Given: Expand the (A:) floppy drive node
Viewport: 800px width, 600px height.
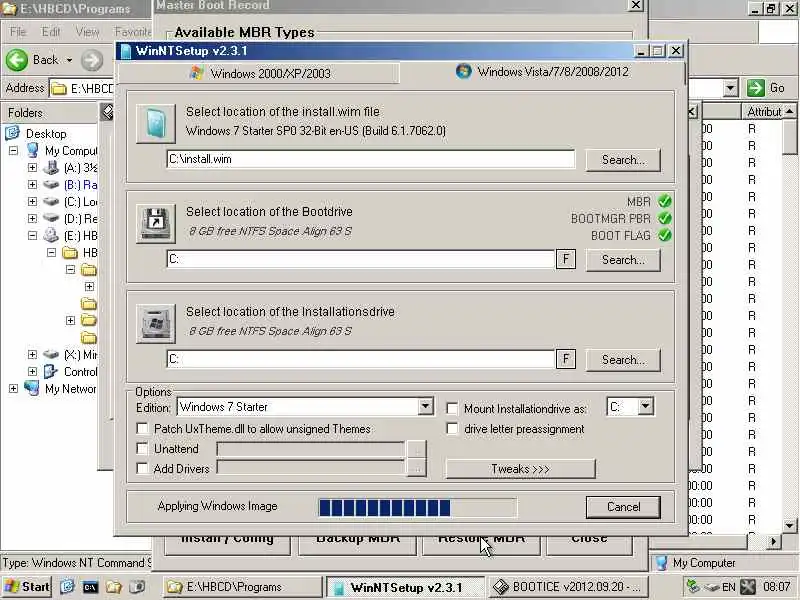Looking at the screenshot, I should pyautogui.click(x=32, y=167).
